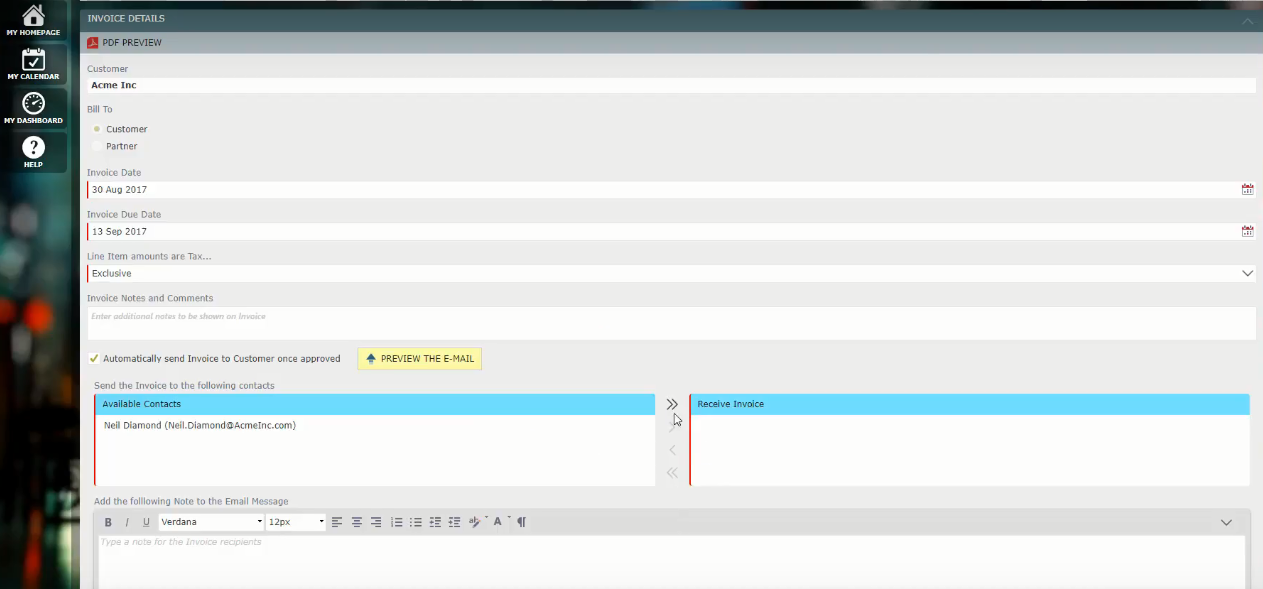Click Preview The E-Mail button
1263x589 pixels.
tap(420, 359)
